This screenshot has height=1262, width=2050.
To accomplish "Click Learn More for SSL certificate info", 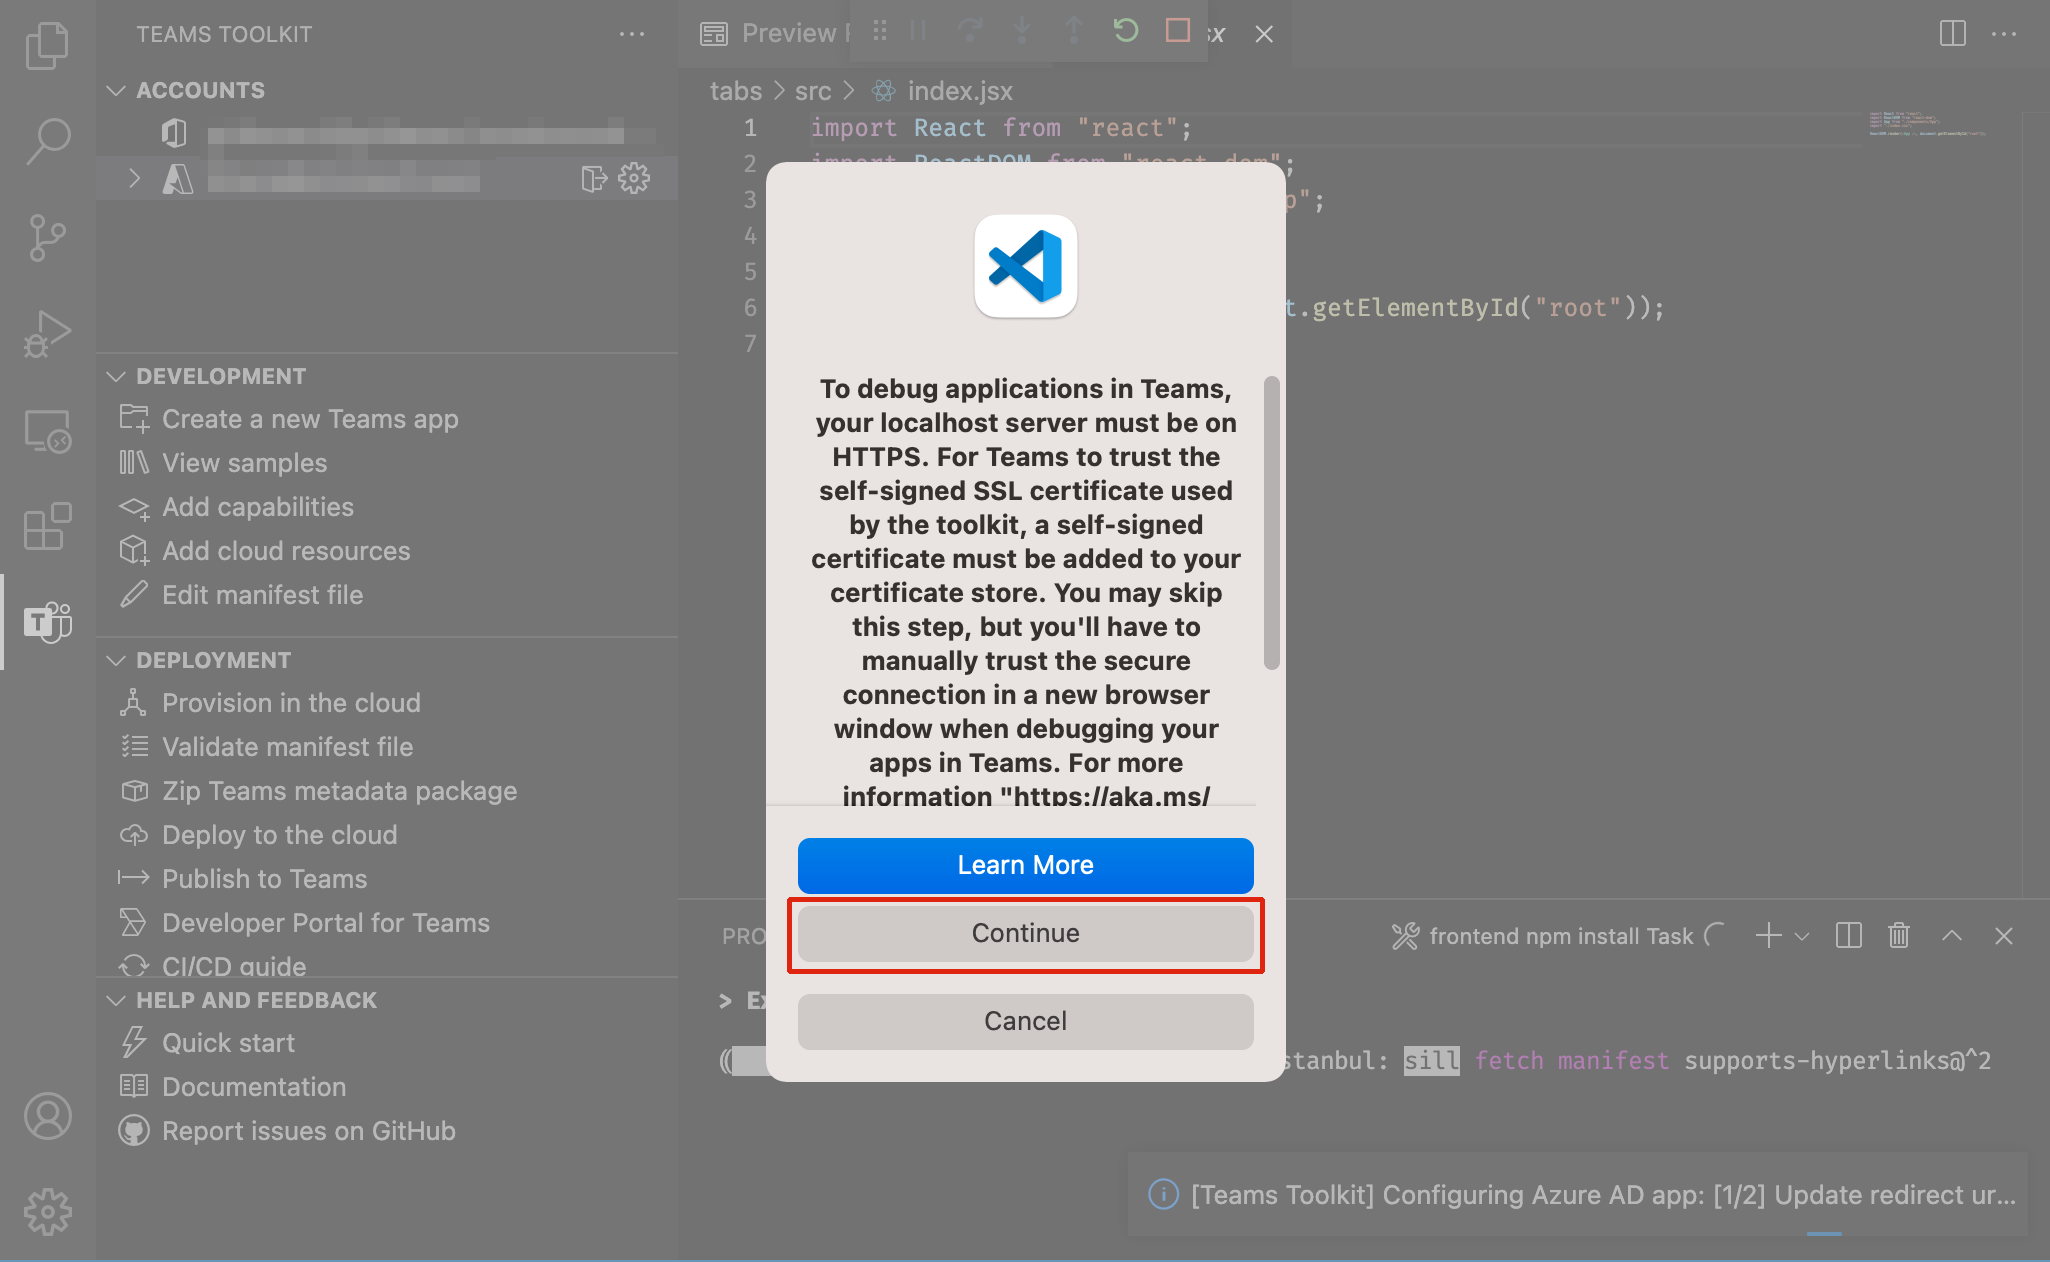I will pos(1024,864).
